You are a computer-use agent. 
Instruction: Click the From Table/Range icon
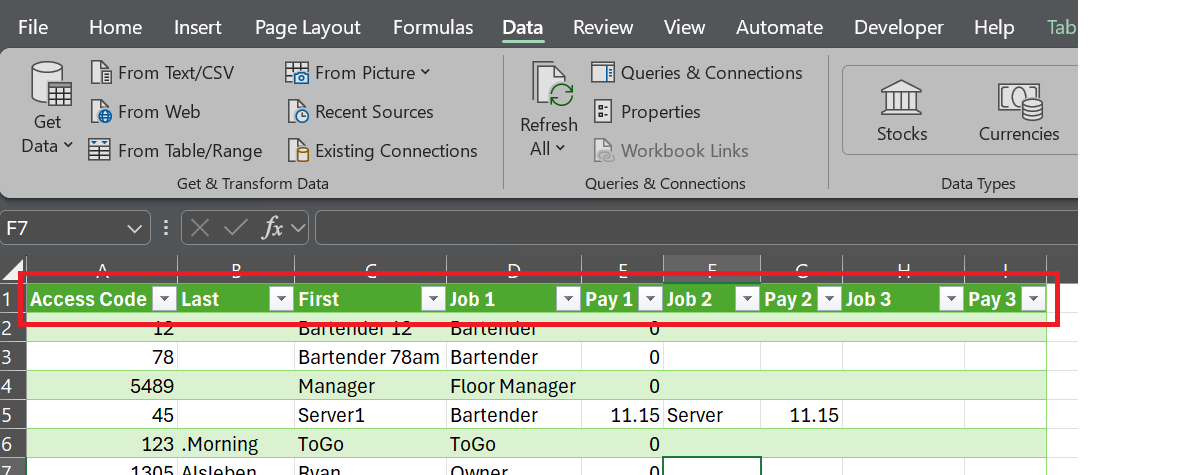point(100,151)
